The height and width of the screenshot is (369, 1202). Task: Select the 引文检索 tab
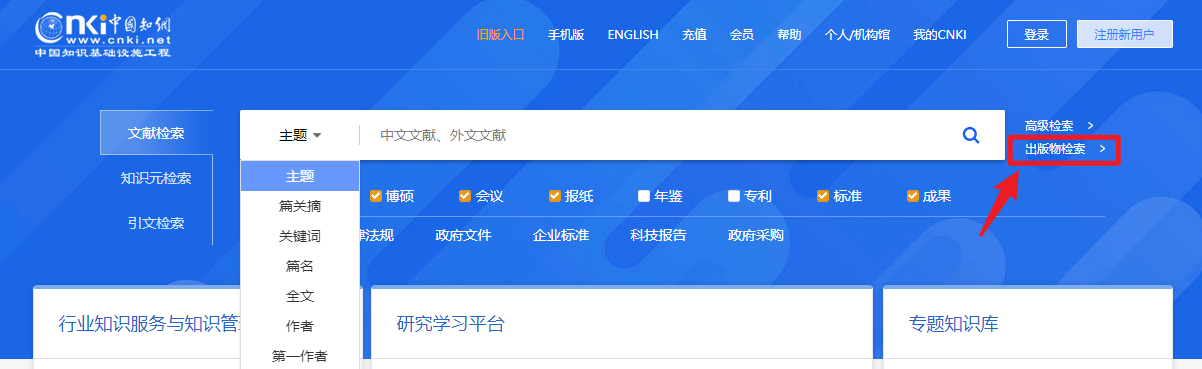(x=156, y=223)
